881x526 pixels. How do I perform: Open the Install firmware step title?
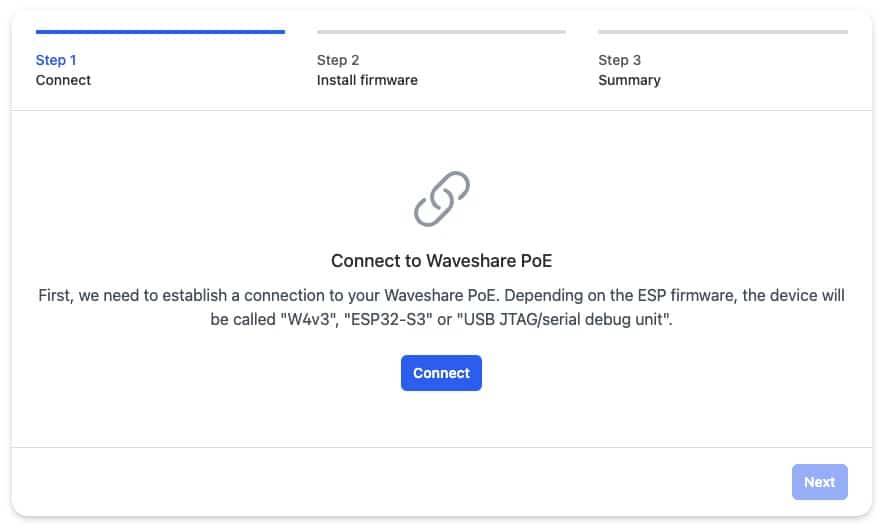(367, 80)
